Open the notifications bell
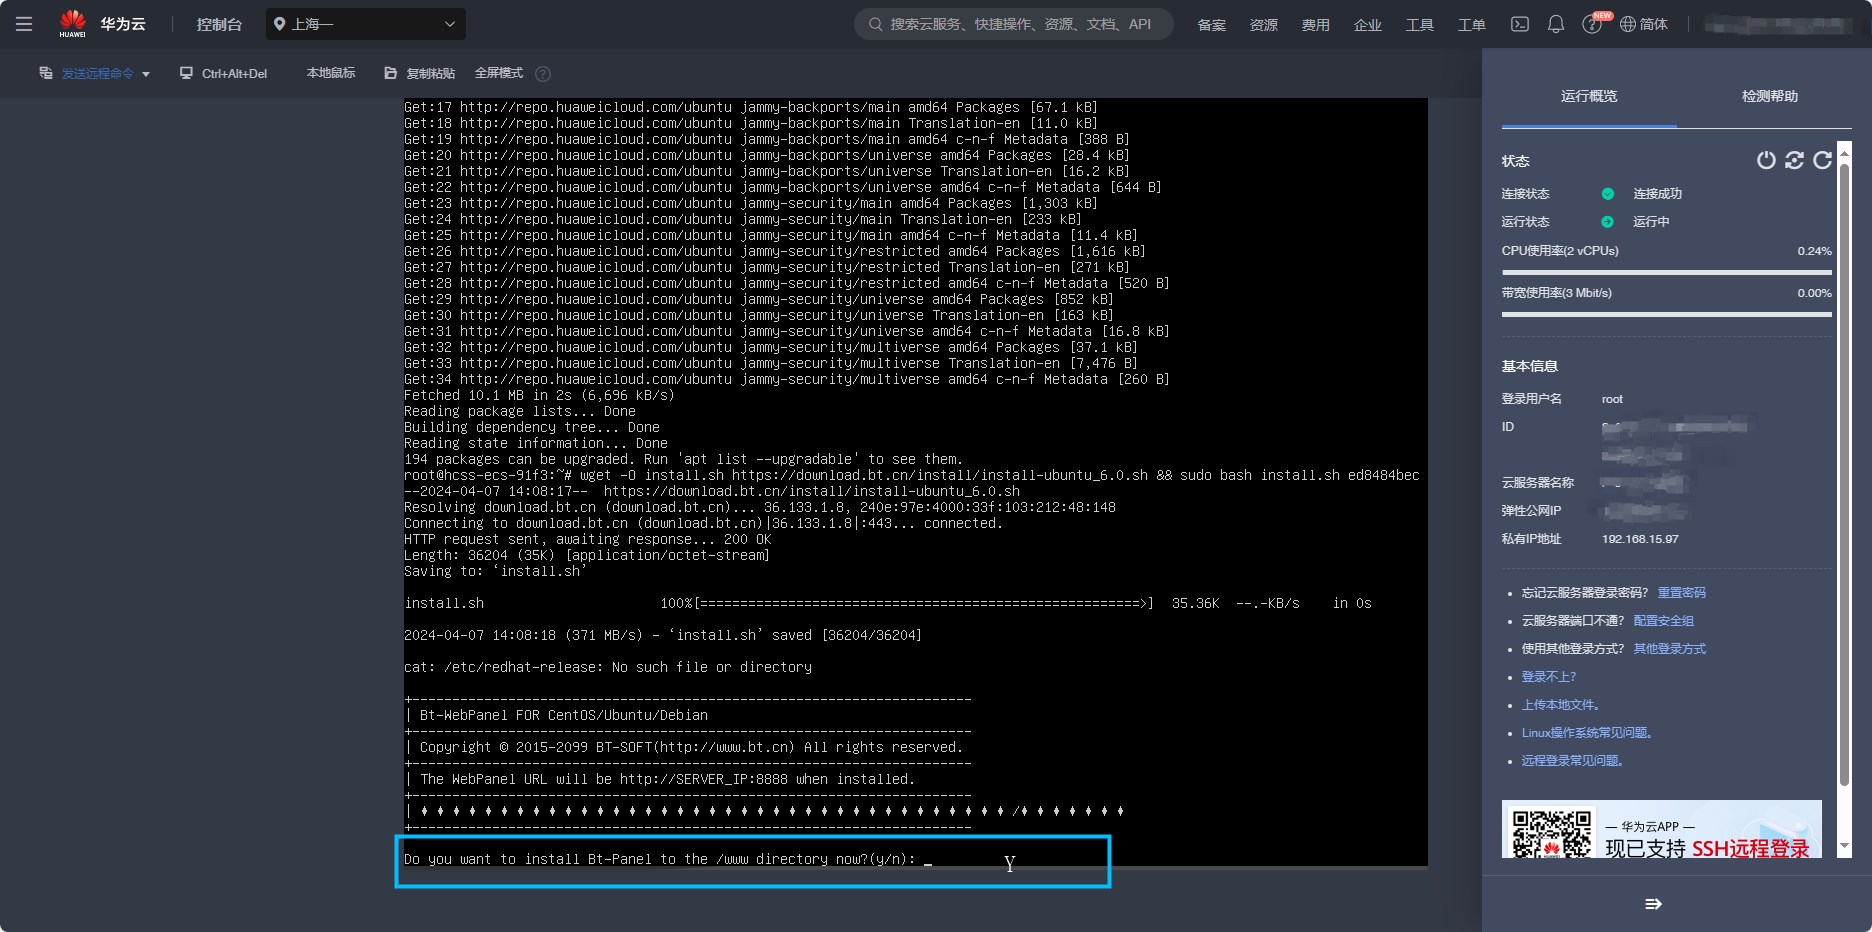 [1556, 24]
